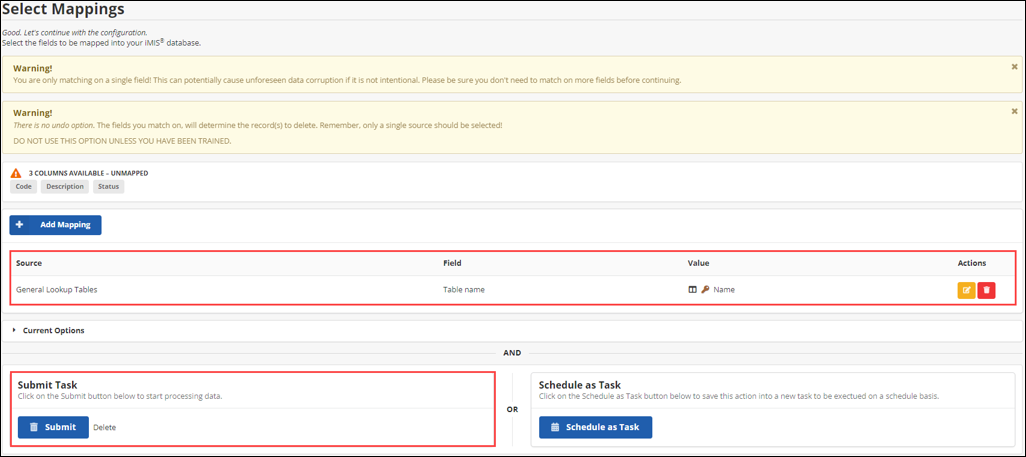The height and width of the screenshot is (457, 1026).
Task: Click the orange warning triangle icon
Action: (x=16, y=173)
